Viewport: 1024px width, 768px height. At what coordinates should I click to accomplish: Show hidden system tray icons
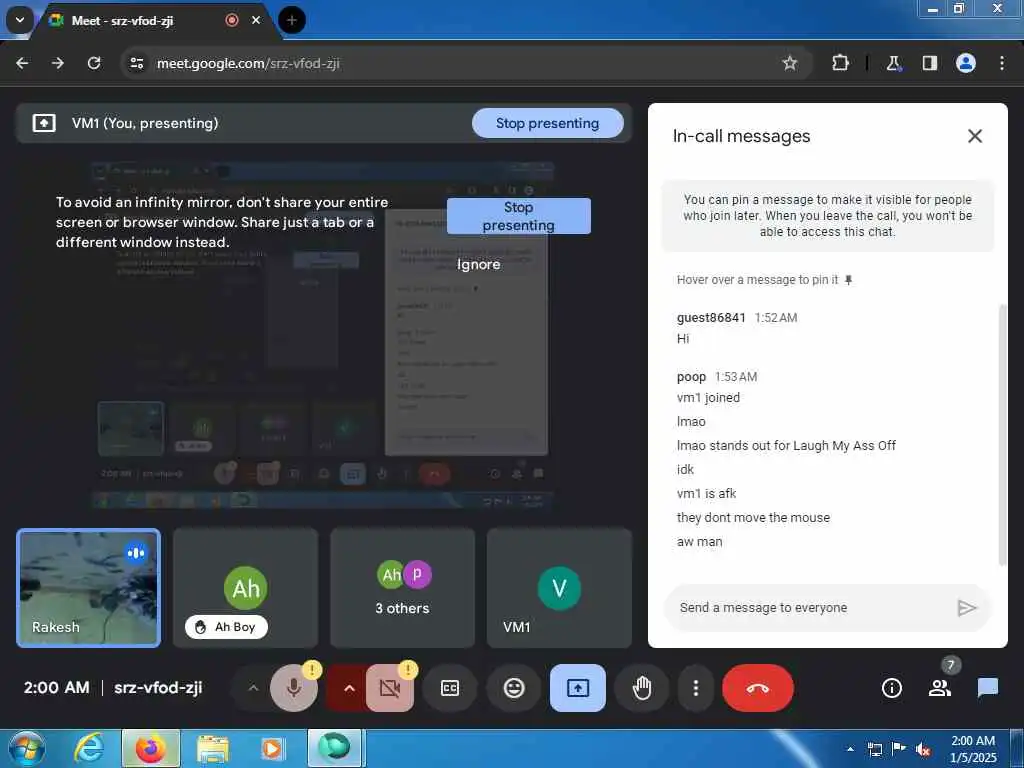click(x=850, y=748)
